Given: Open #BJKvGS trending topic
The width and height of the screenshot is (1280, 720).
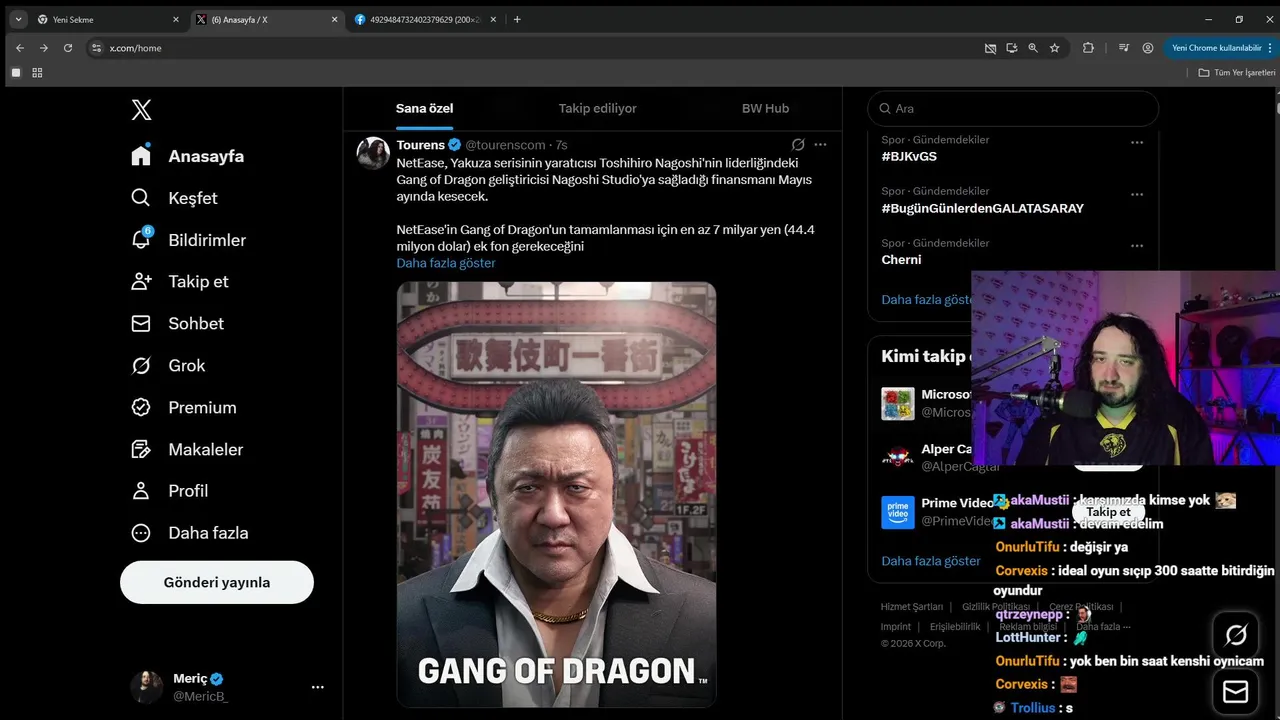Looking at the screenshot, I should point(909,157).
